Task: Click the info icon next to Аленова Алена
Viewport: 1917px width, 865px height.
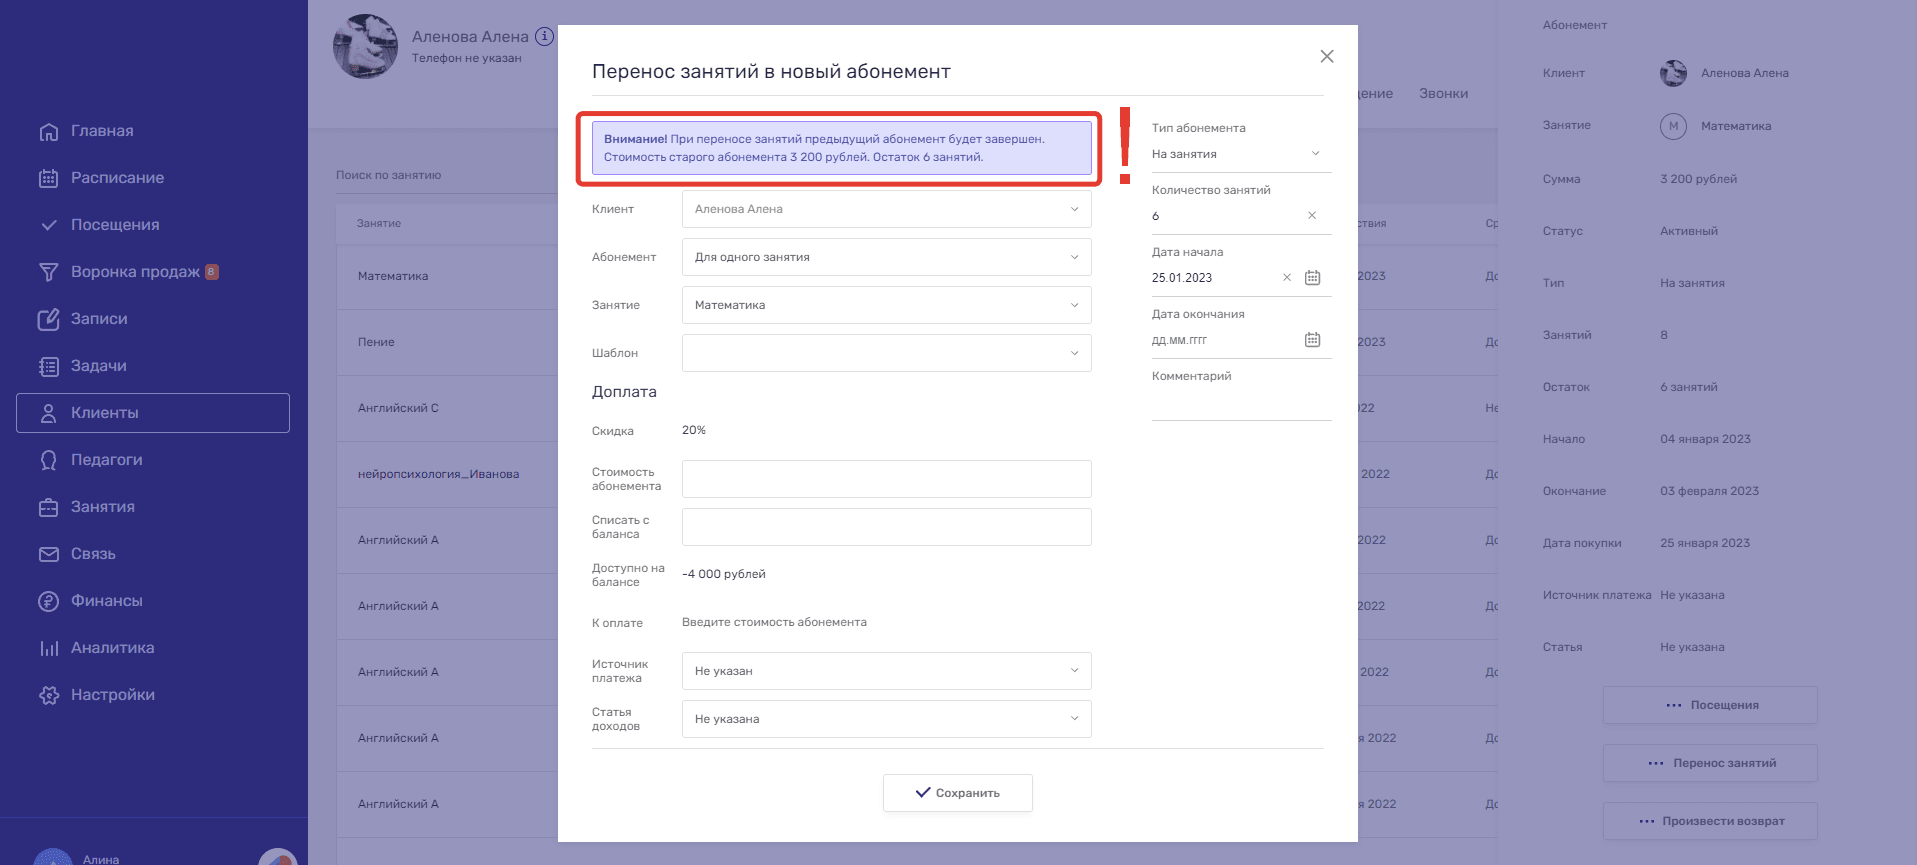Action: tap(544, 37)
